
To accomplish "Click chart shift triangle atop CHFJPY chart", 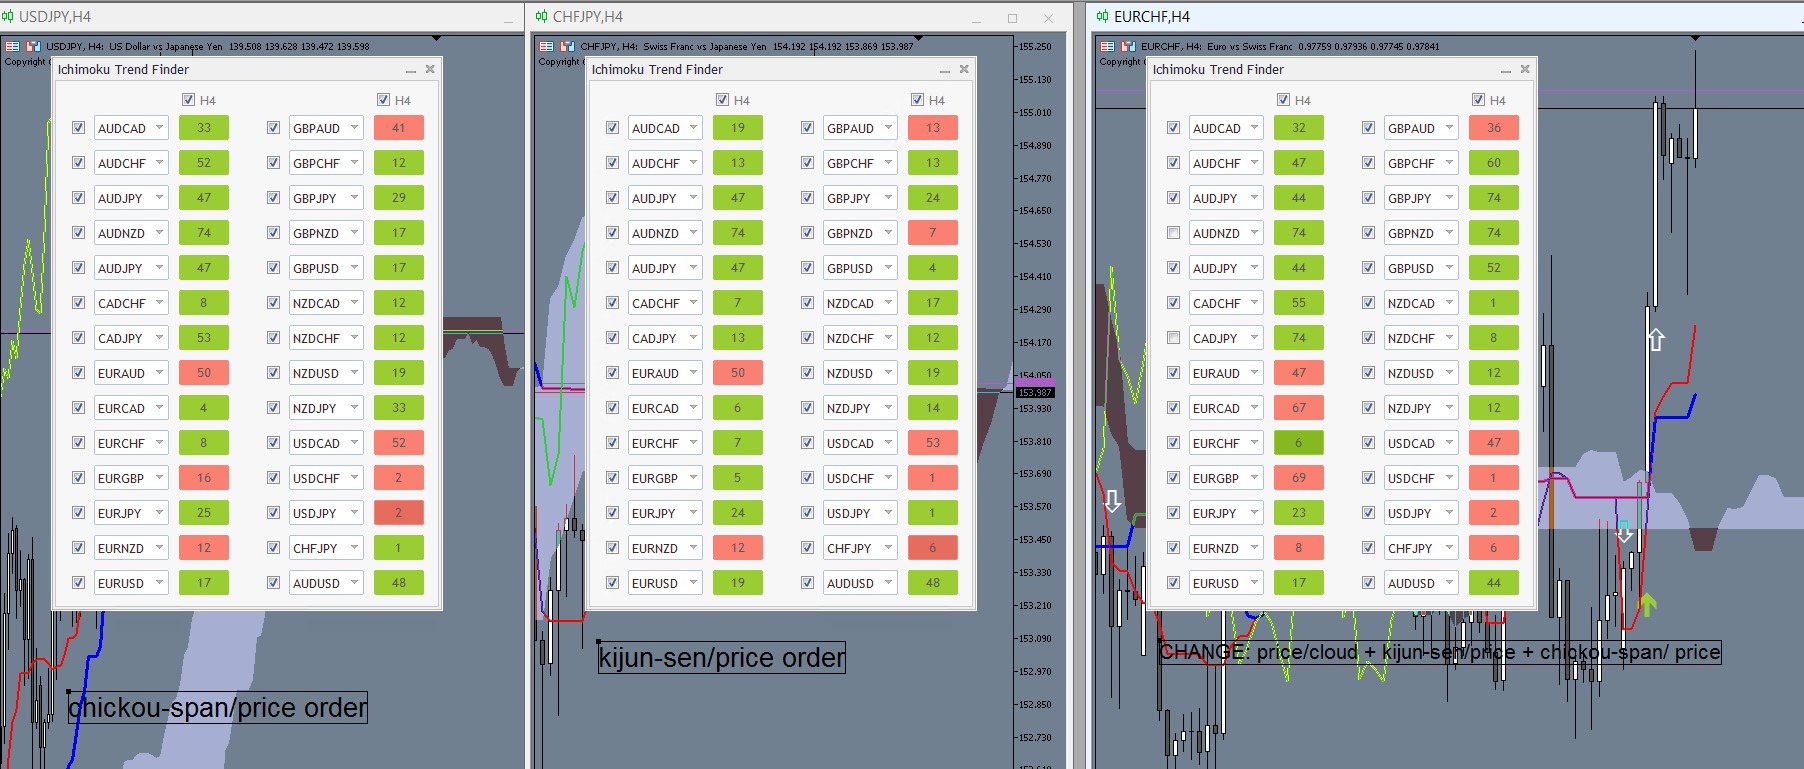I will [918, 38].
